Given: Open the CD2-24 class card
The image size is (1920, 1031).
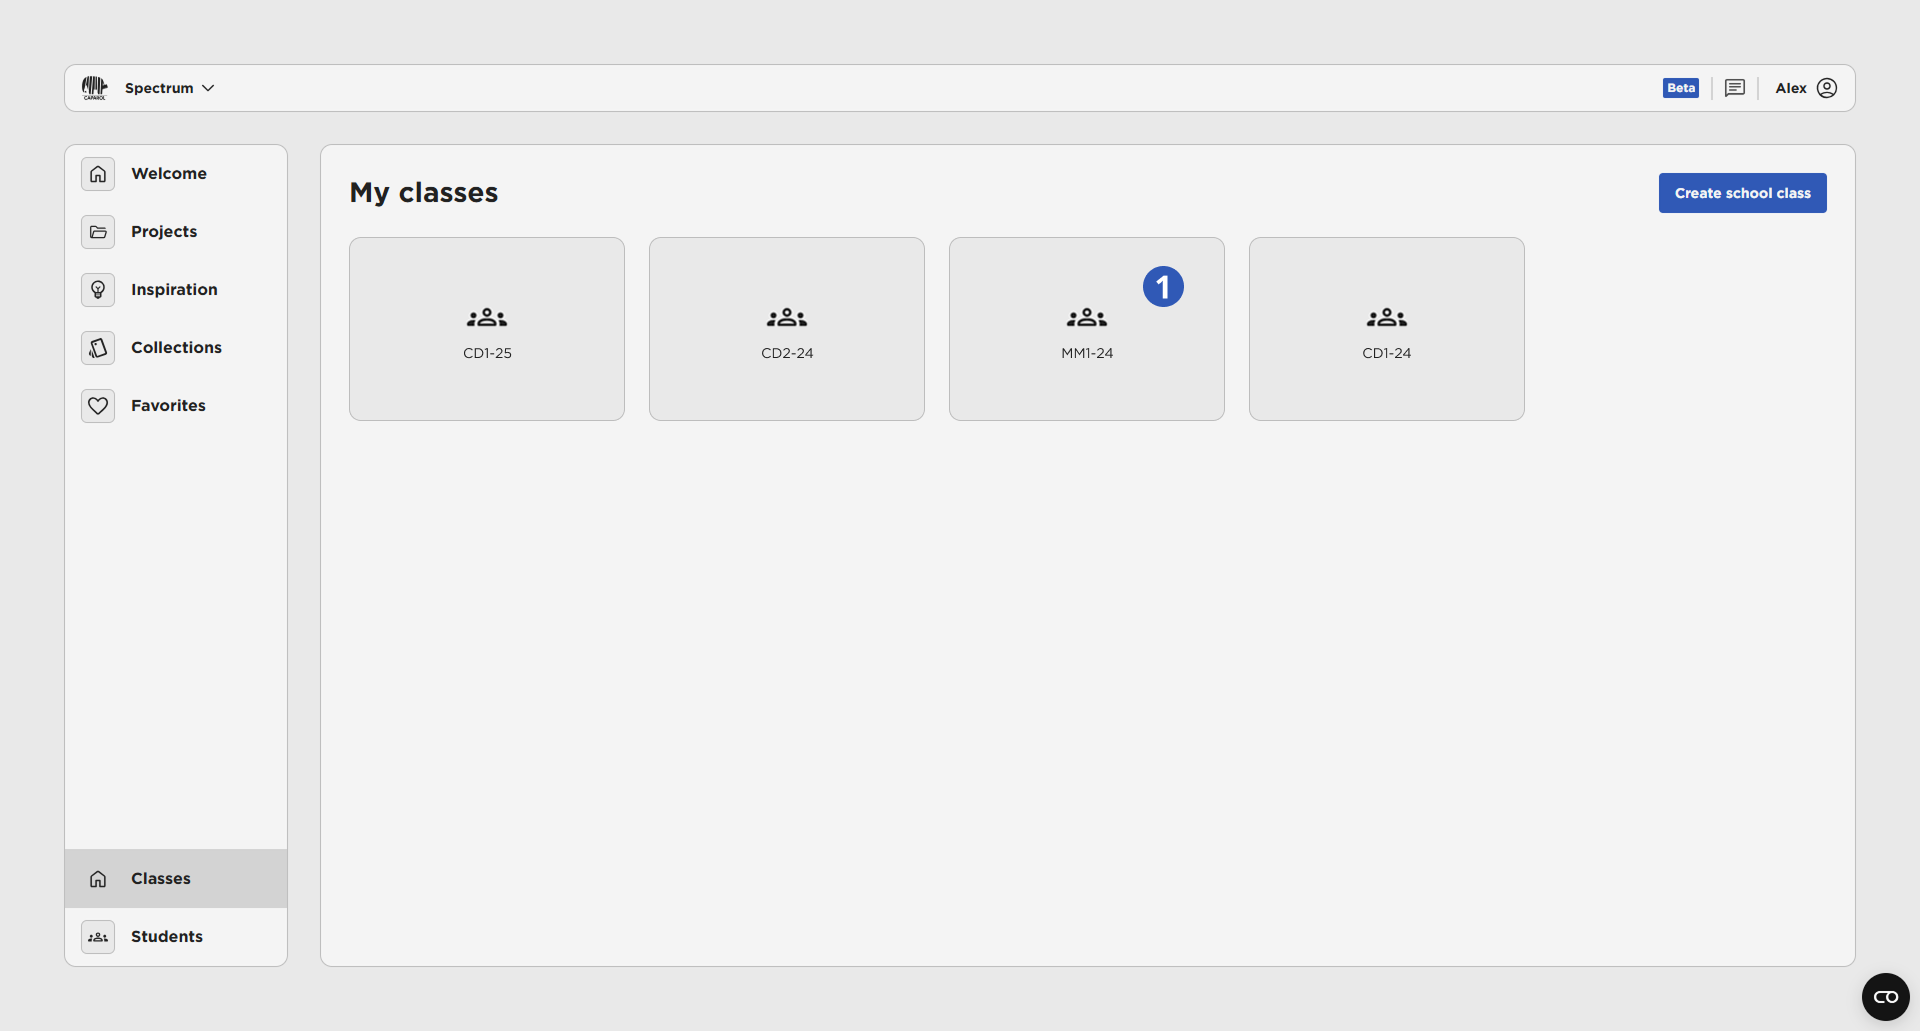Looking at the screenshot, I should click(787, 329).
